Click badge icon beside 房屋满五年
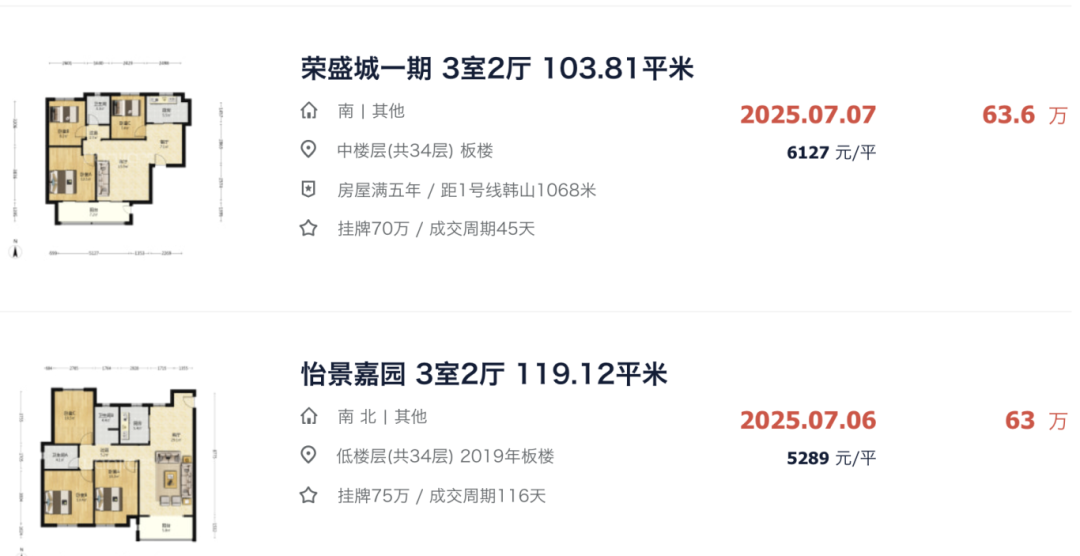This screenshot has height=556, width=1080. click(x=309, y=189)
